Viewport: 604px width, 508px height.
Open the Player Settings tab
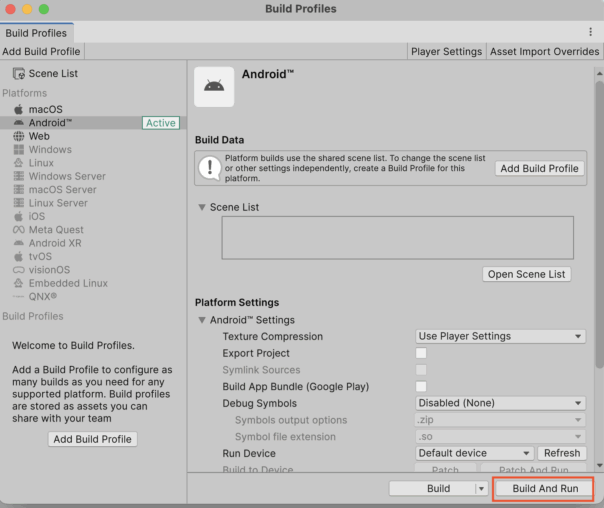coord(446,51)
